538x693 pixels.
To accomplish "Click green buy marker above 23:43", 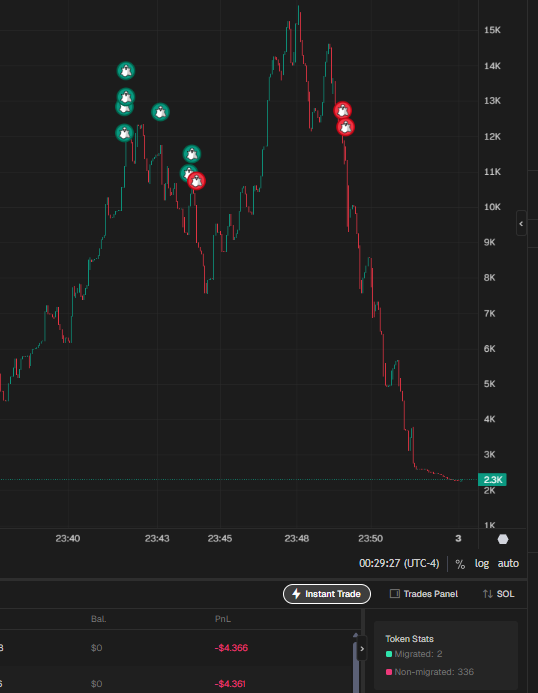I will click(x=160, y=112).
